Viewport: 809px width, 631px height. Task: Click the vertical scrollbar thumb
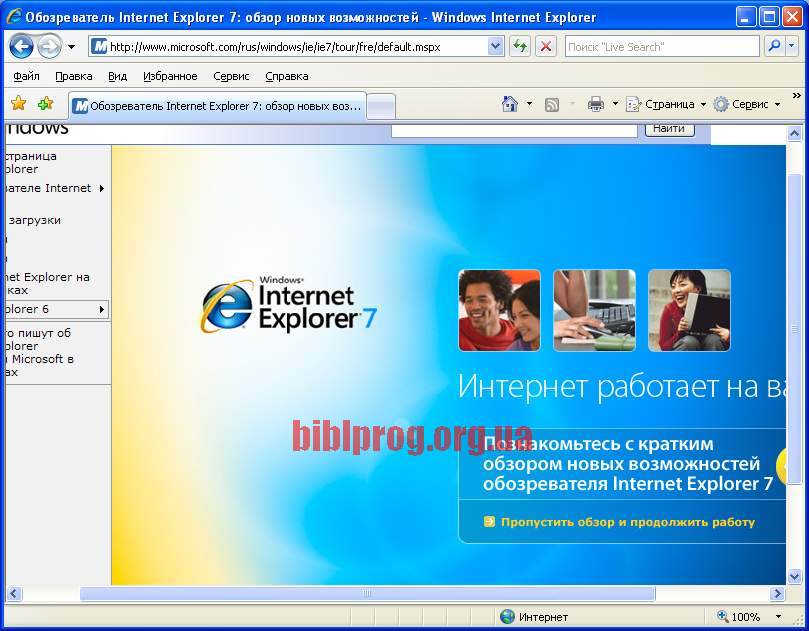[795, 329]
